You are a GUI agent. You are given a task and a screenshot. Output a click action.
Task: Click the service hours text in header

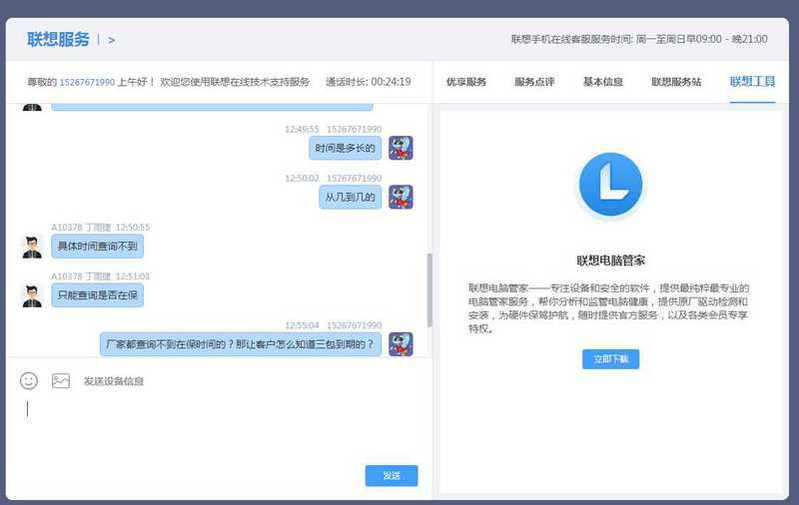(x=639, y=39)
